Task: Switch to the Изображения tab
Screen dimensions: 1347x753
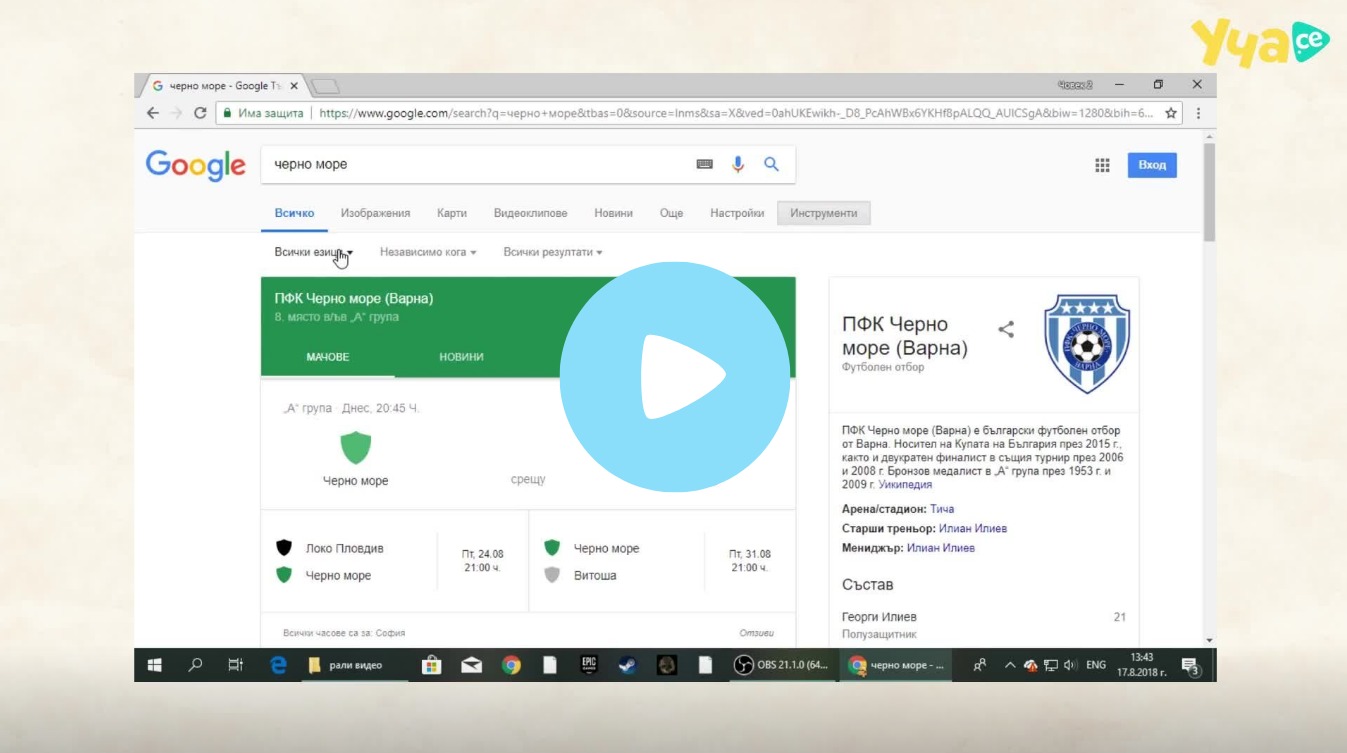Action: tap(375, 213)
